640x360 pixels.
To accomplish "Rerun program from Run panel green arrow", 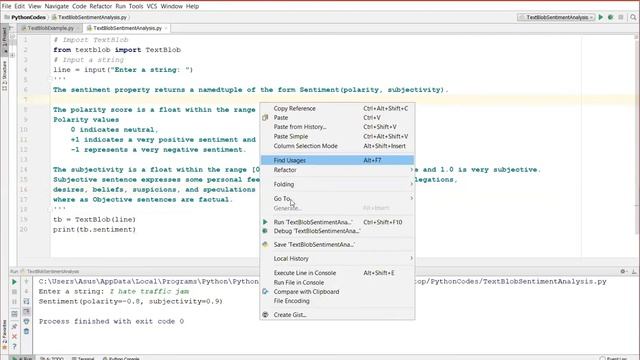I will point(14,282).
